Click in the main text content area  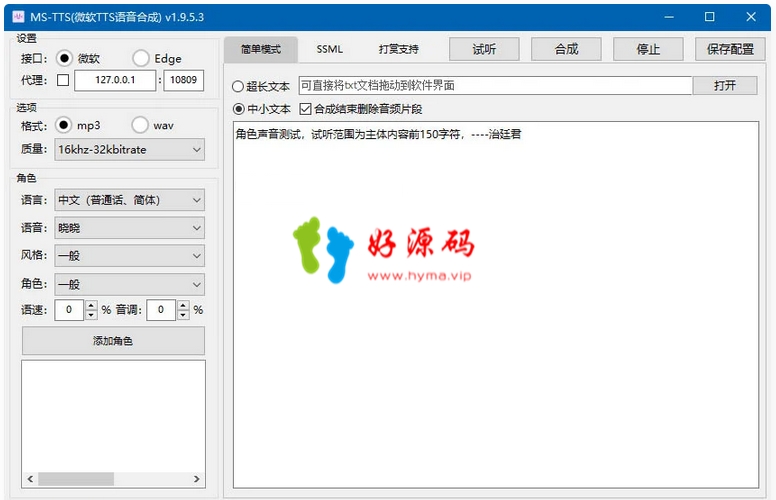coord(496,305)
